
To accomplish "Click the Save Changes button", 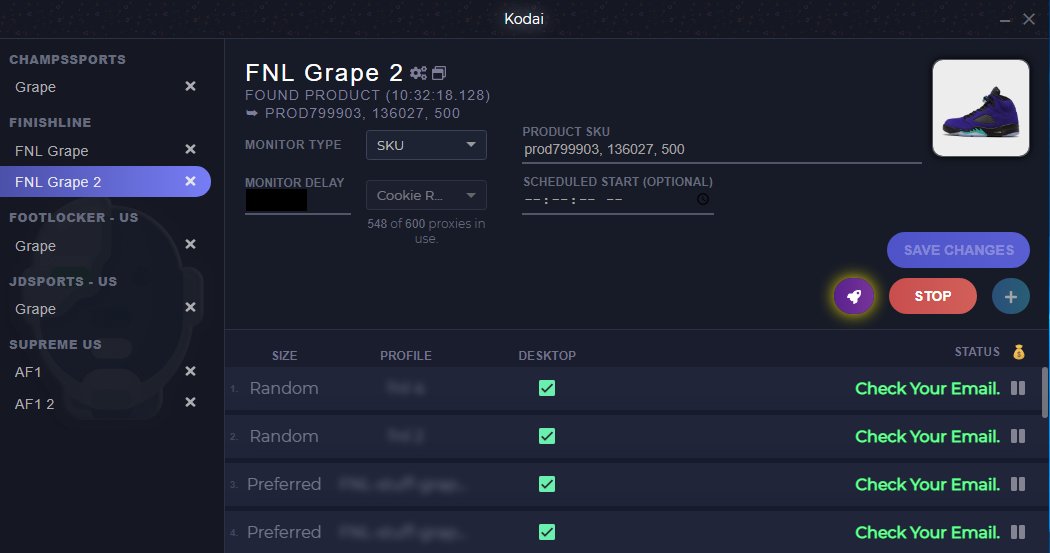I will click(x=958, y=250).
